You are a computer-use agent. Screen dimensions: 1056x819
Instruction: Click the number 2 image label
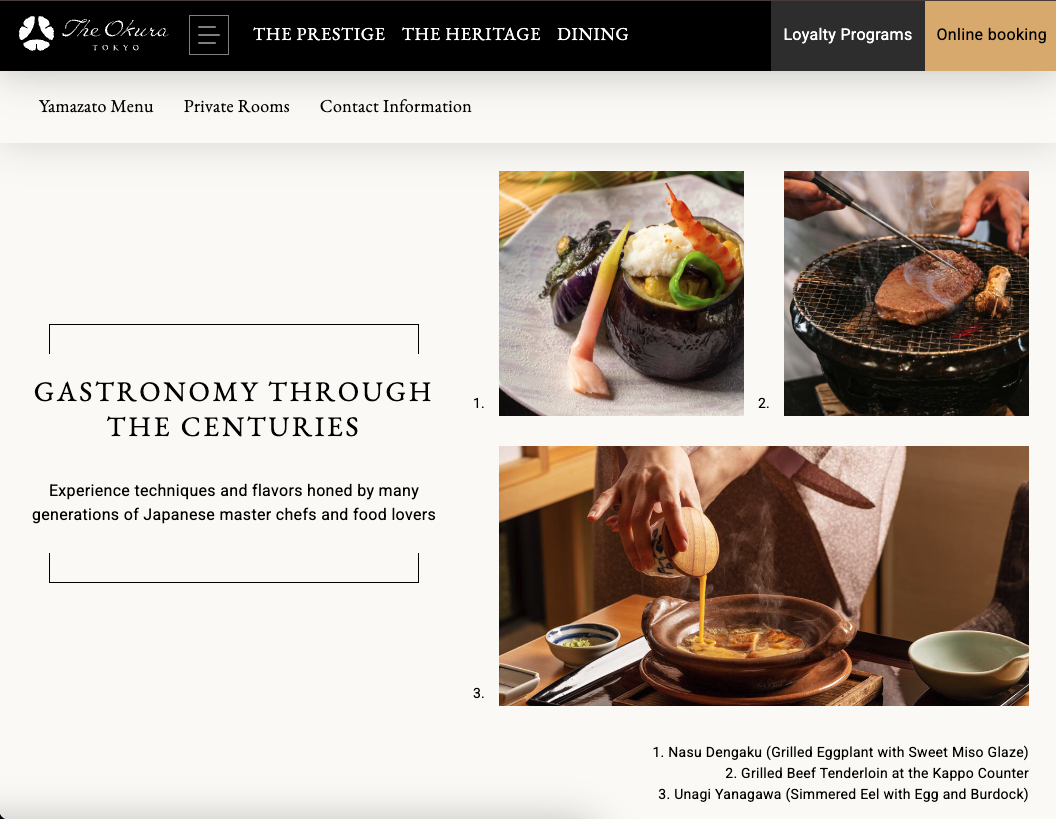pyautogui.click(x=763, y=403)
